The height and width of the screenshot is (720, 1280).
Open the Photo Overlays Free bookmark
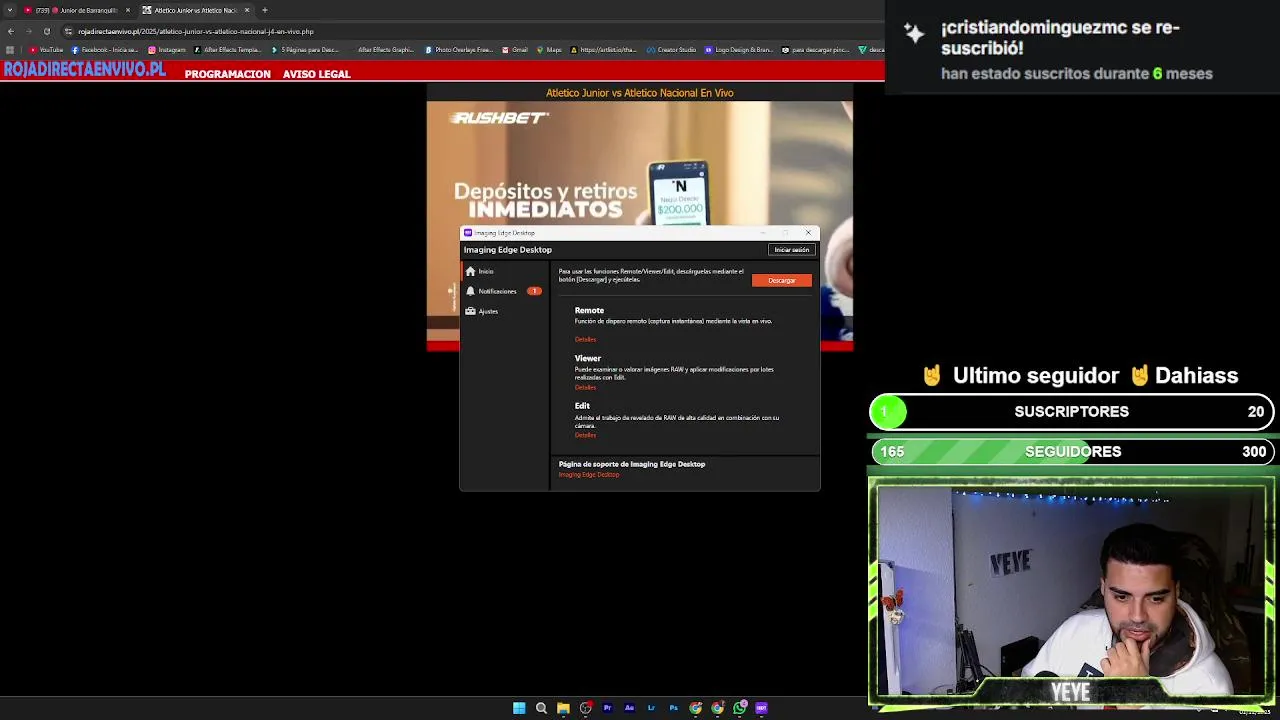click(459, 50)
